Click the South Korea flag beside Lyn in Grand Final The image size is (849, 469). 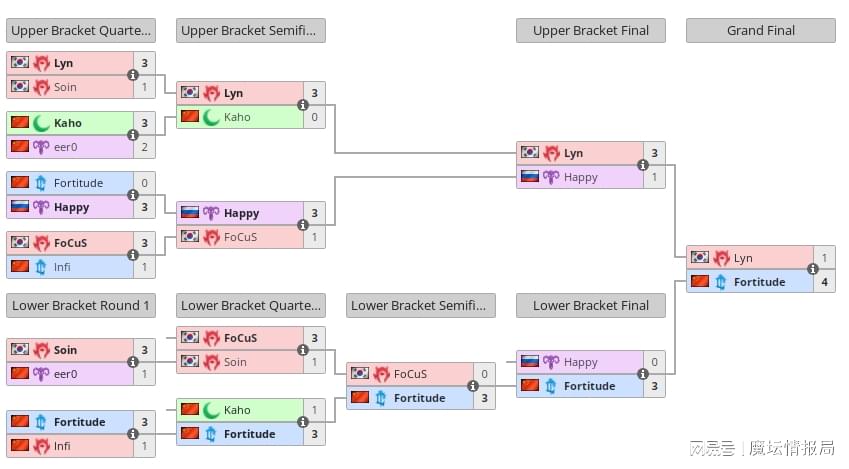tap(700, 257)
